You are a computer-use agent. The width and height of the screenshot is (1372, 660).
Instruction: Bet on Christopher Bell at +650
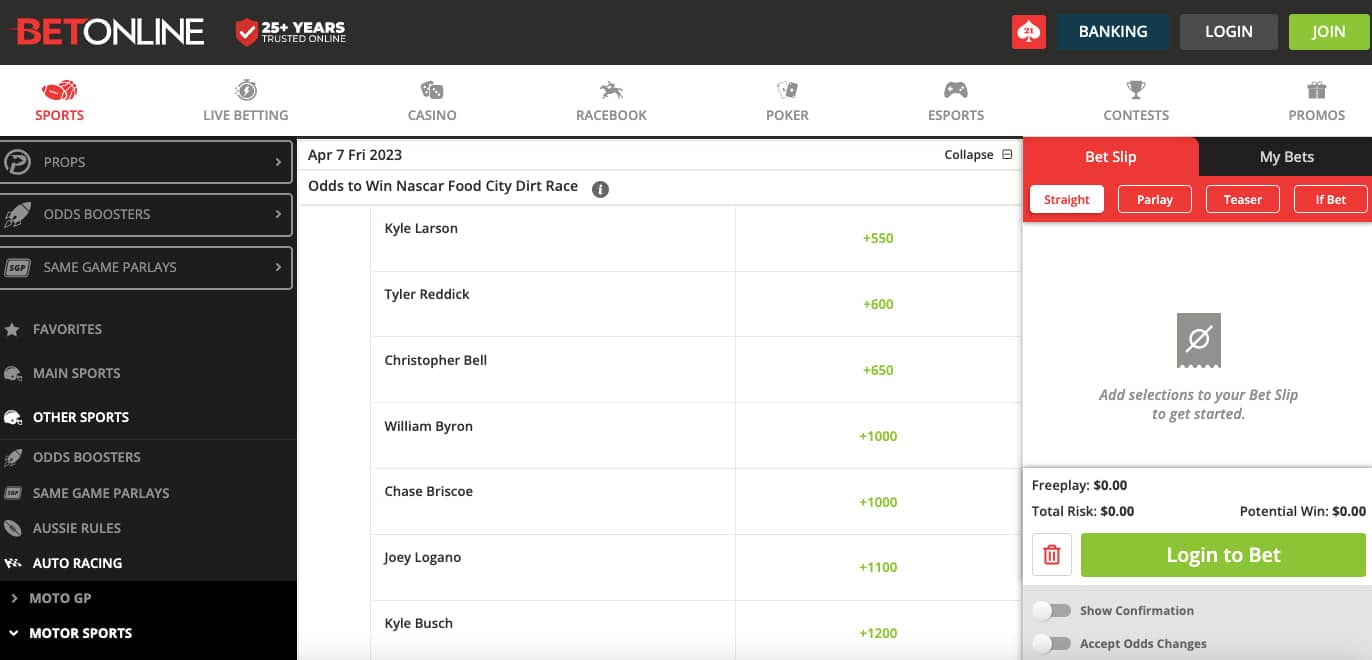point(878,370)
